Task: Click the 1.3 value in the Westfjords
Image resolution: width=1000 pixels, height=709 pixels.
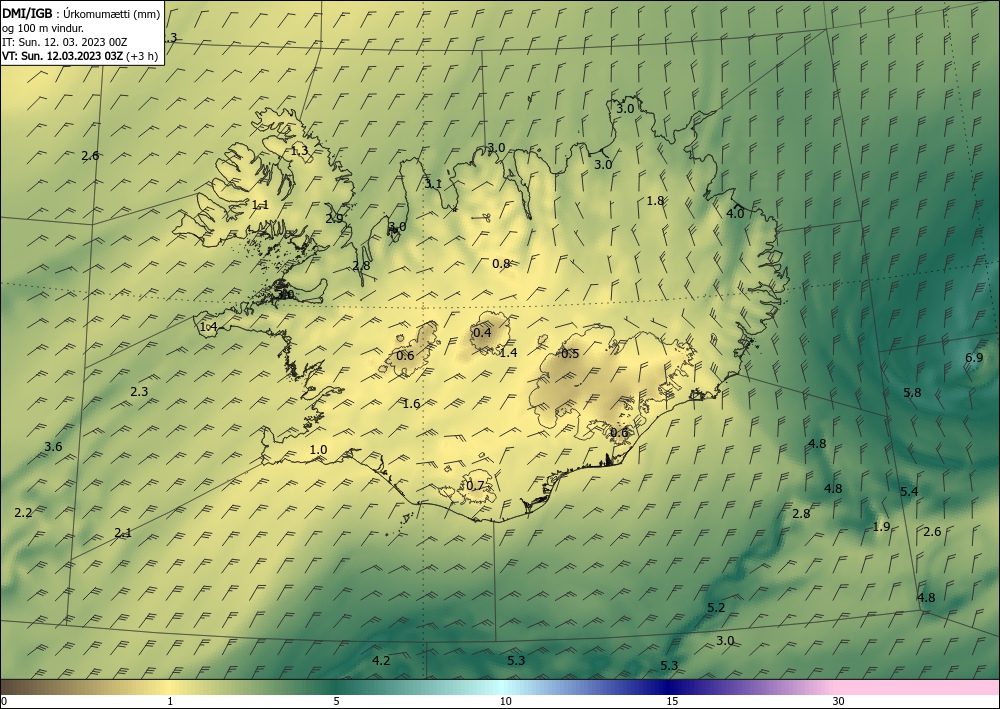Action: [x=300, y=151]
